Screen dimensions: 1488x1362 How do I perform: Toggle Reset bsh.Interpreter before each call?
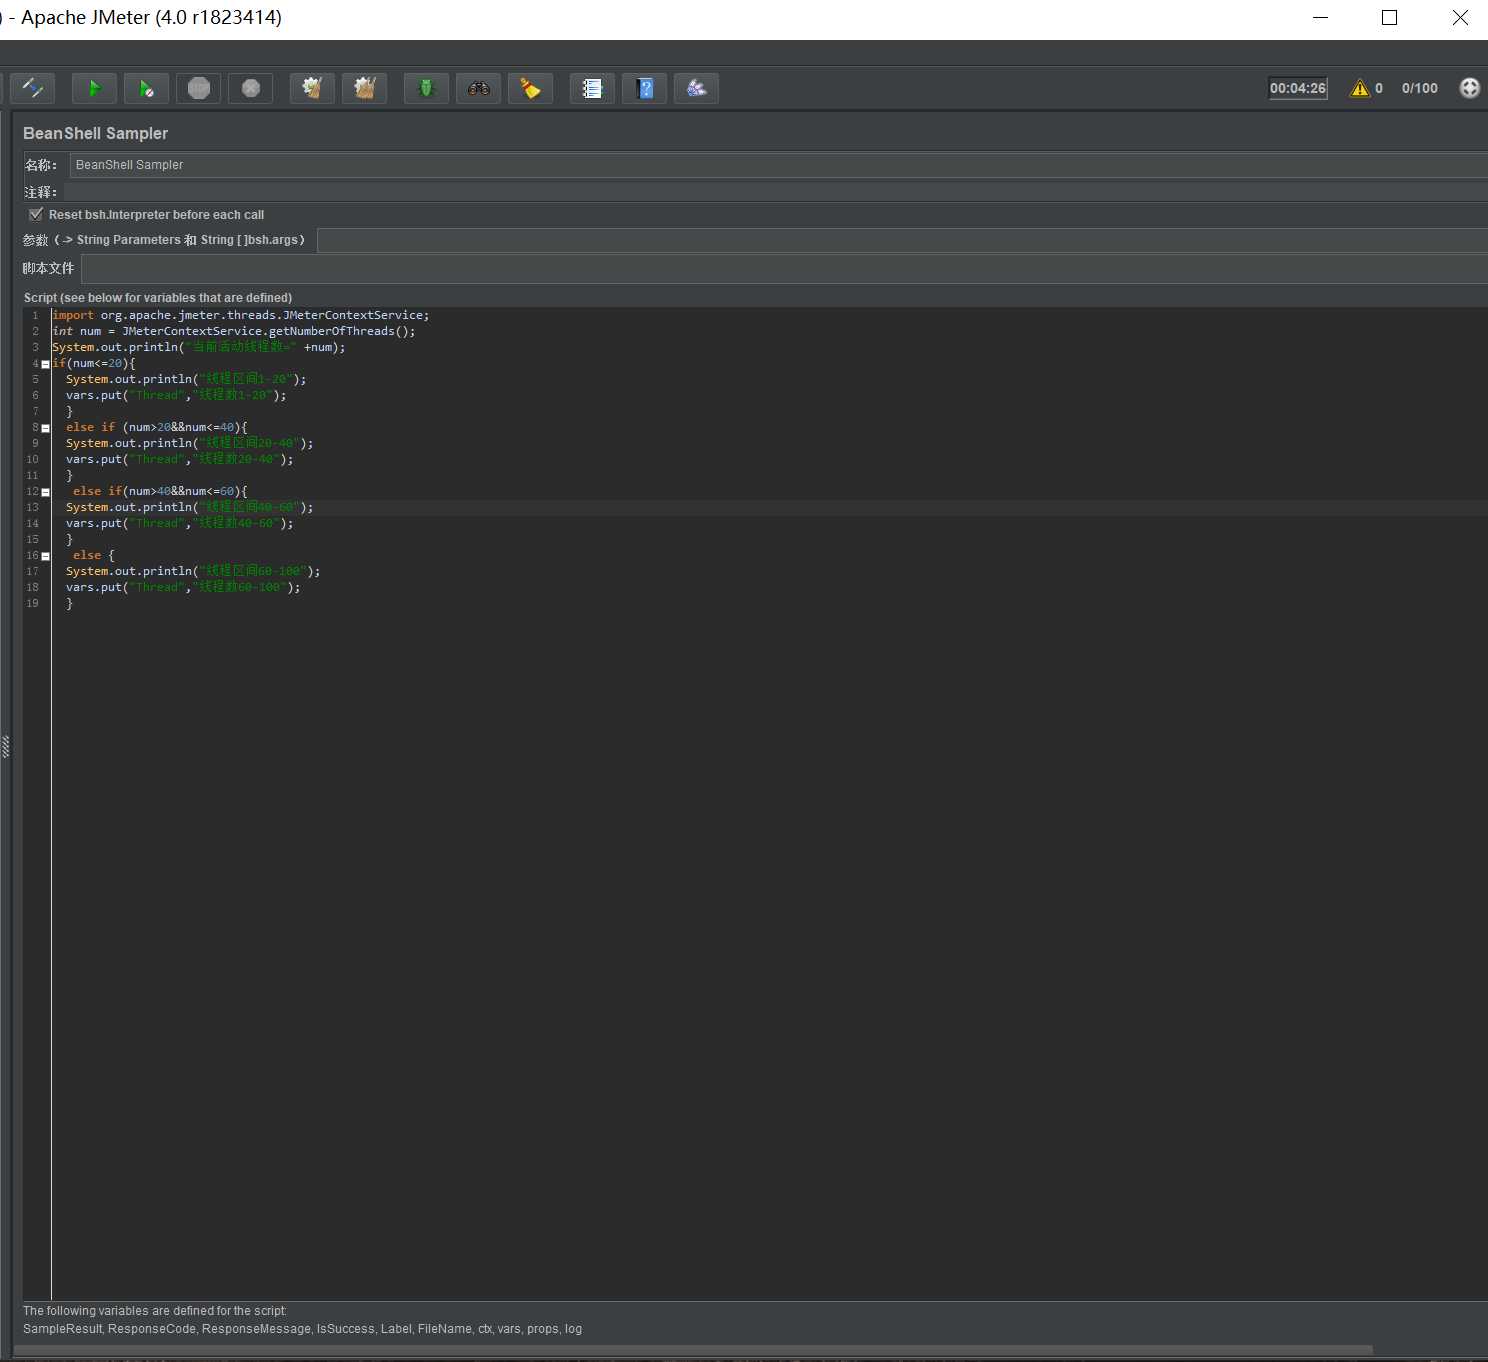tap(36, 214)
